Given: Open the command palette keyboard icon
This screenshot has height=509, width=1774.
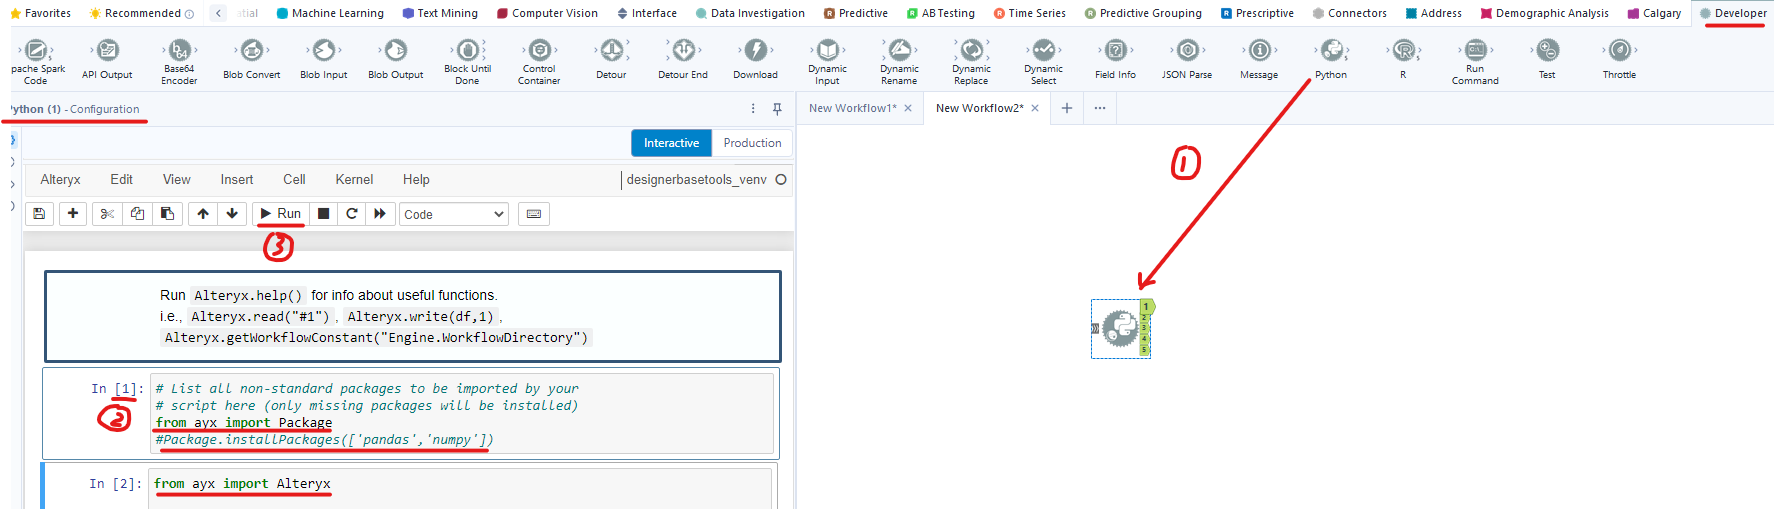Looking at the screenshot, I should [534, 213].
